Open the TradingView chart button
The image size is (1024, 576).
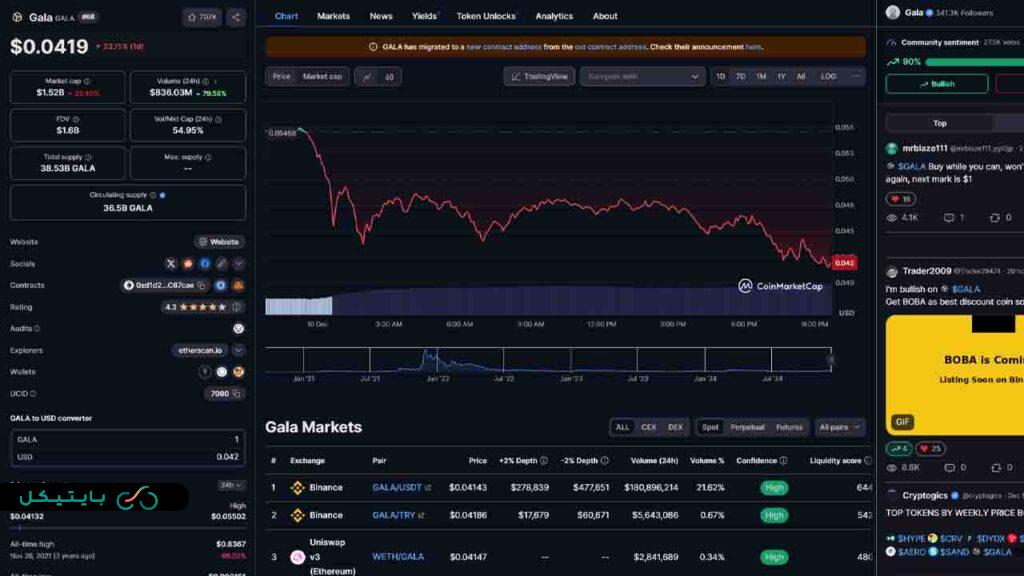point(538,76)
